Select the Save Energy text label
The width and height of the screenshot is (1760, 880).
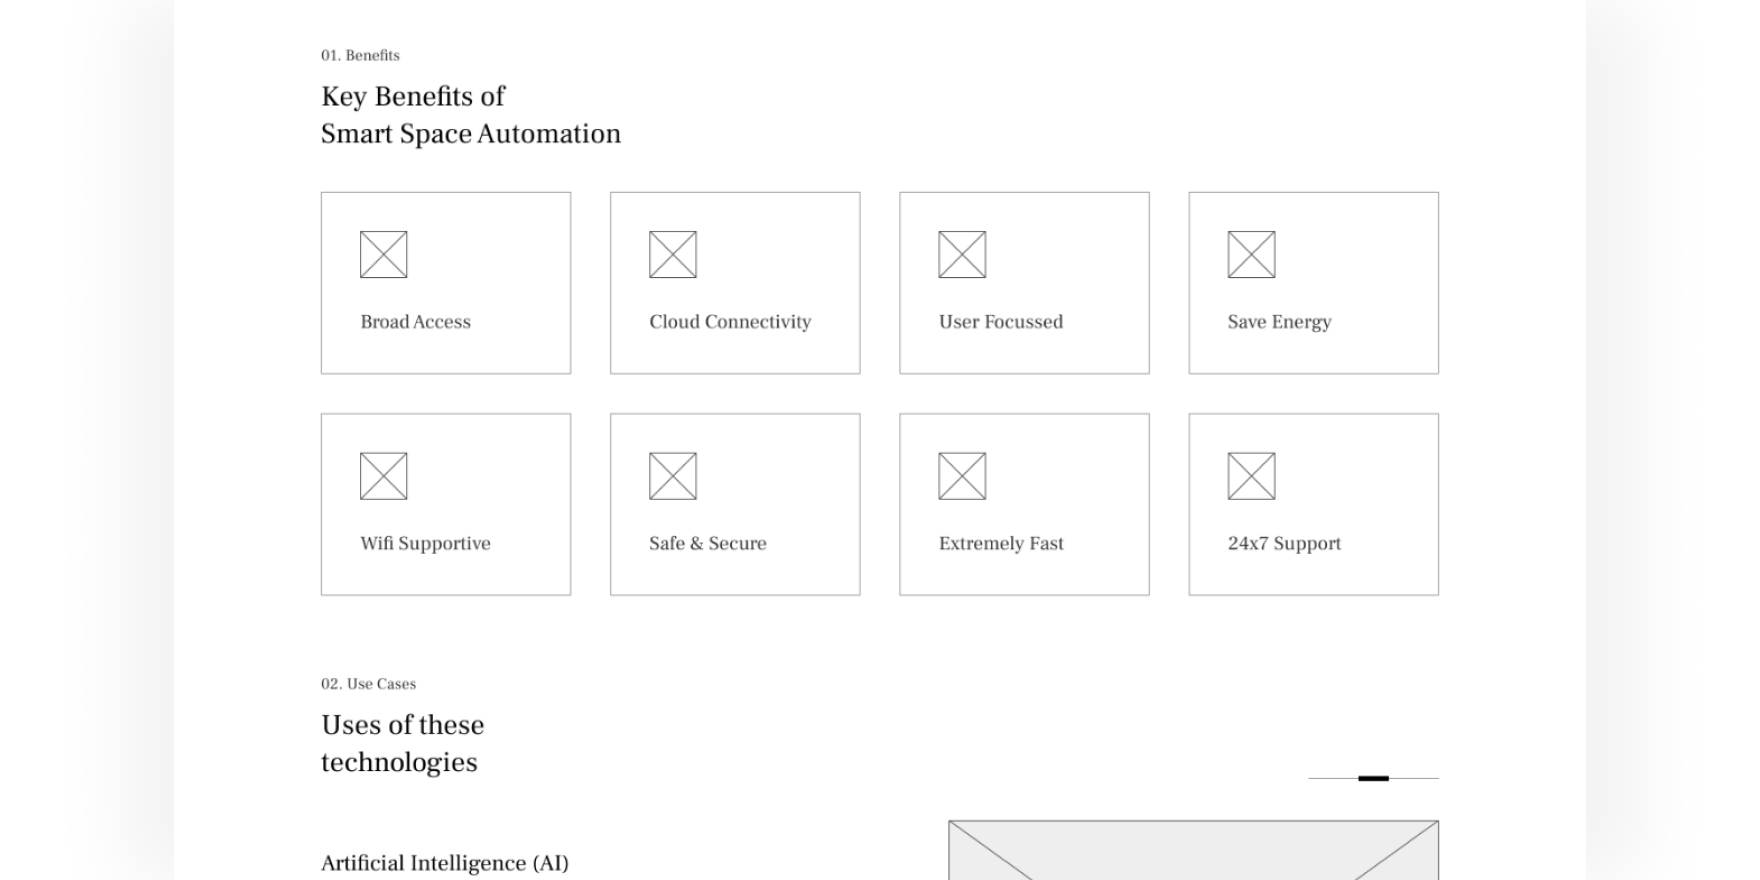click(x=1279, y=322)
